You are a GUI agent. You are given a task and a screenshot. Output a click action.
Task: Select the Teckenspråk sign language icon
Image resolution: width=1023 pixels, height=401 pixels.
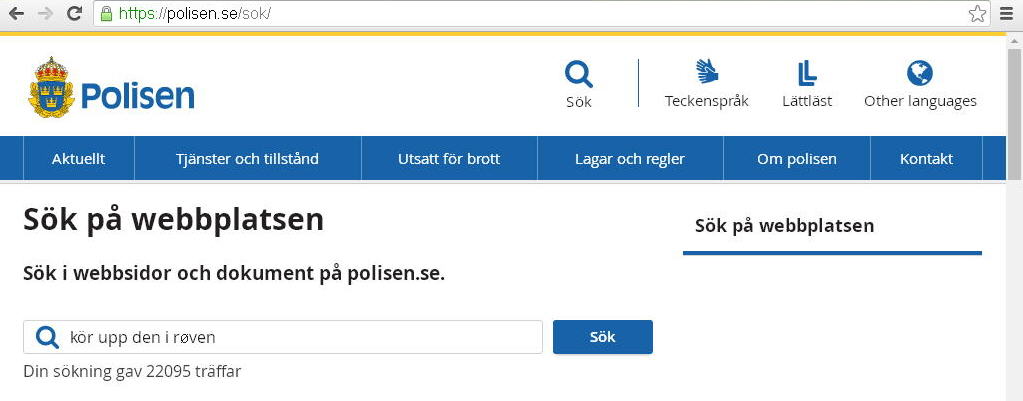point(707,71)
